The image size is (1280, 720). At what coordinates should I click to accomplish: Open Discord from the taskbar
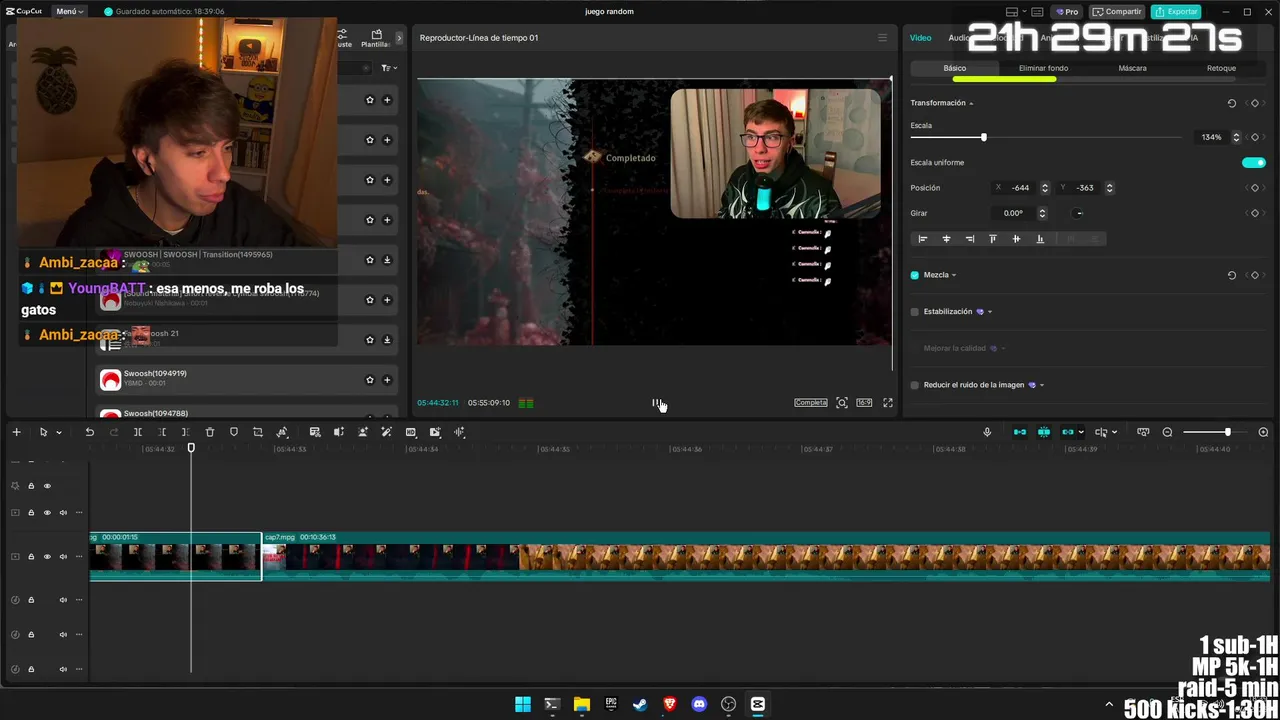pyautogui.click(x=699, y=704)
